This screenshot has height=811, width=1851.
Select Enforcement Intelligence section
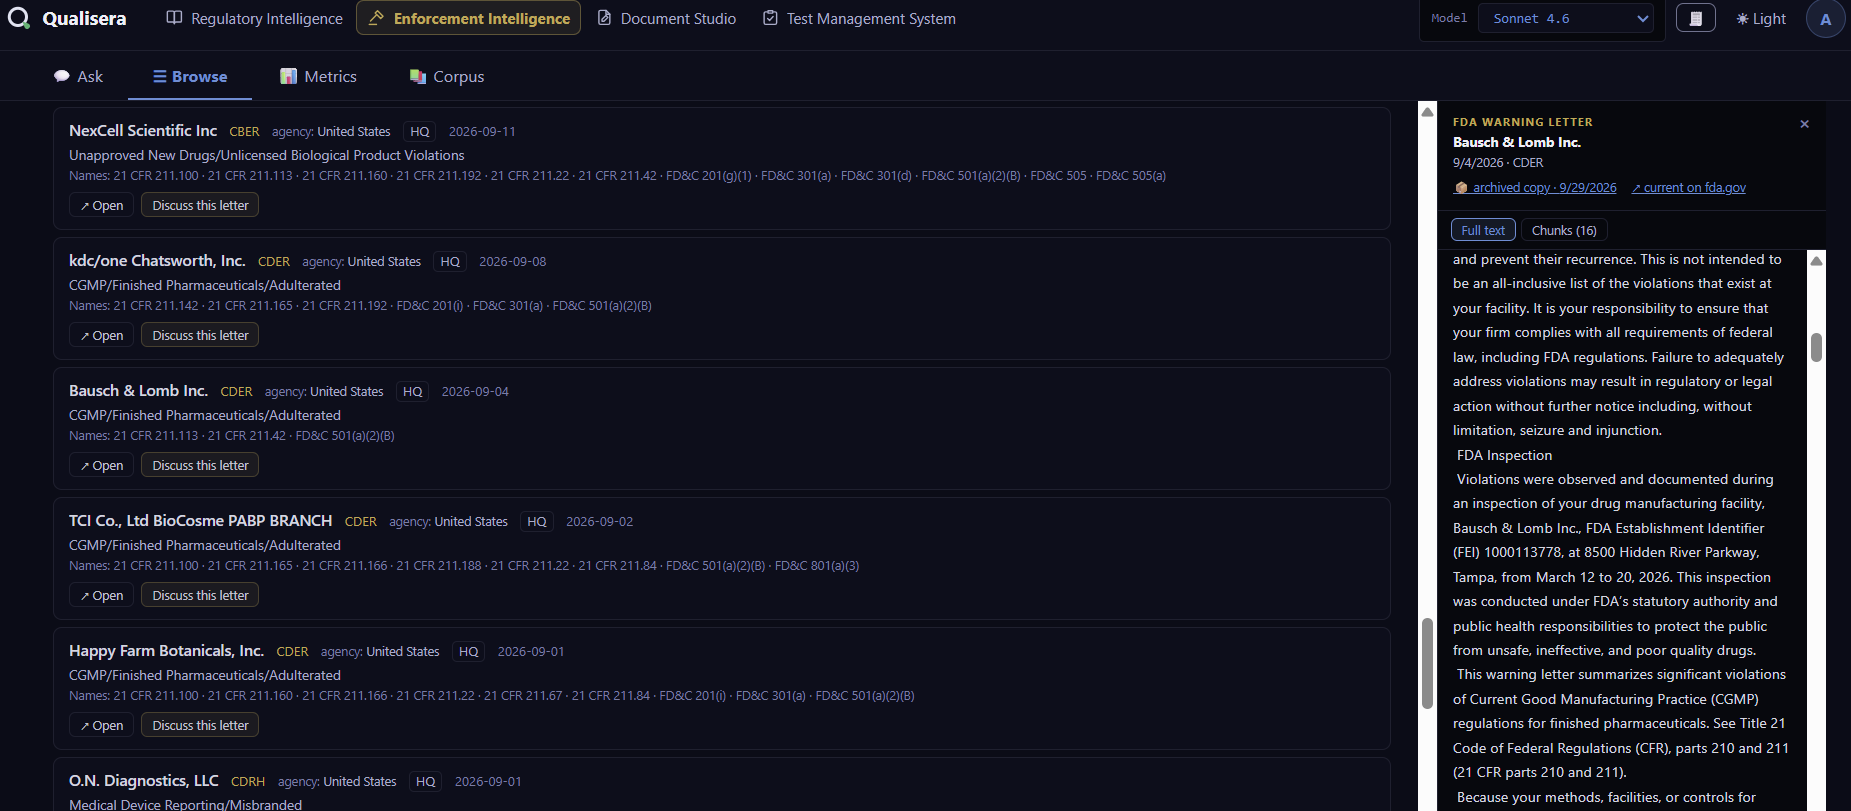point(468,18)
